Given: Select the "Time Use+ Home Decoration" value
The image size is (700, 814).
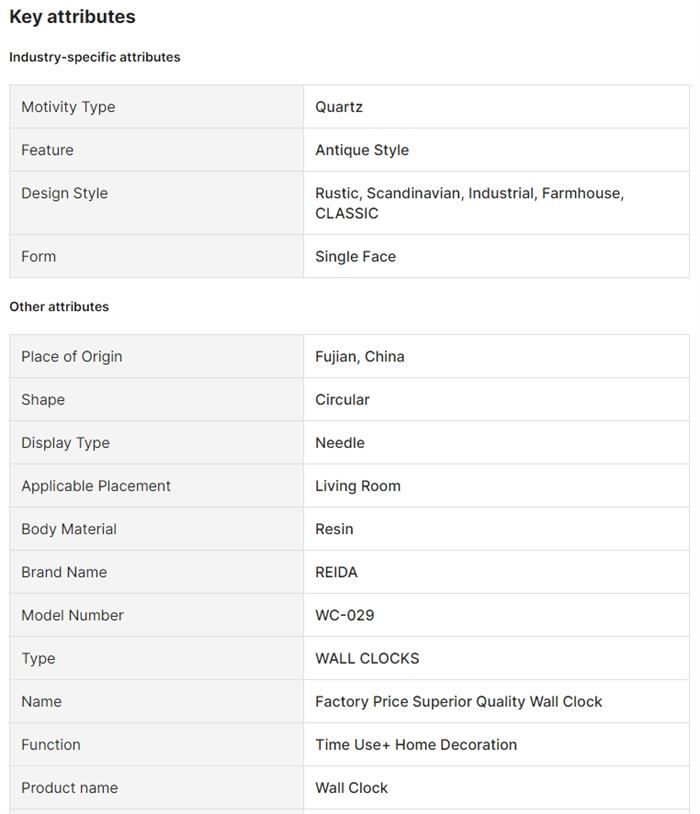Looking at the screenshot, I should click(x=416, y=744).
